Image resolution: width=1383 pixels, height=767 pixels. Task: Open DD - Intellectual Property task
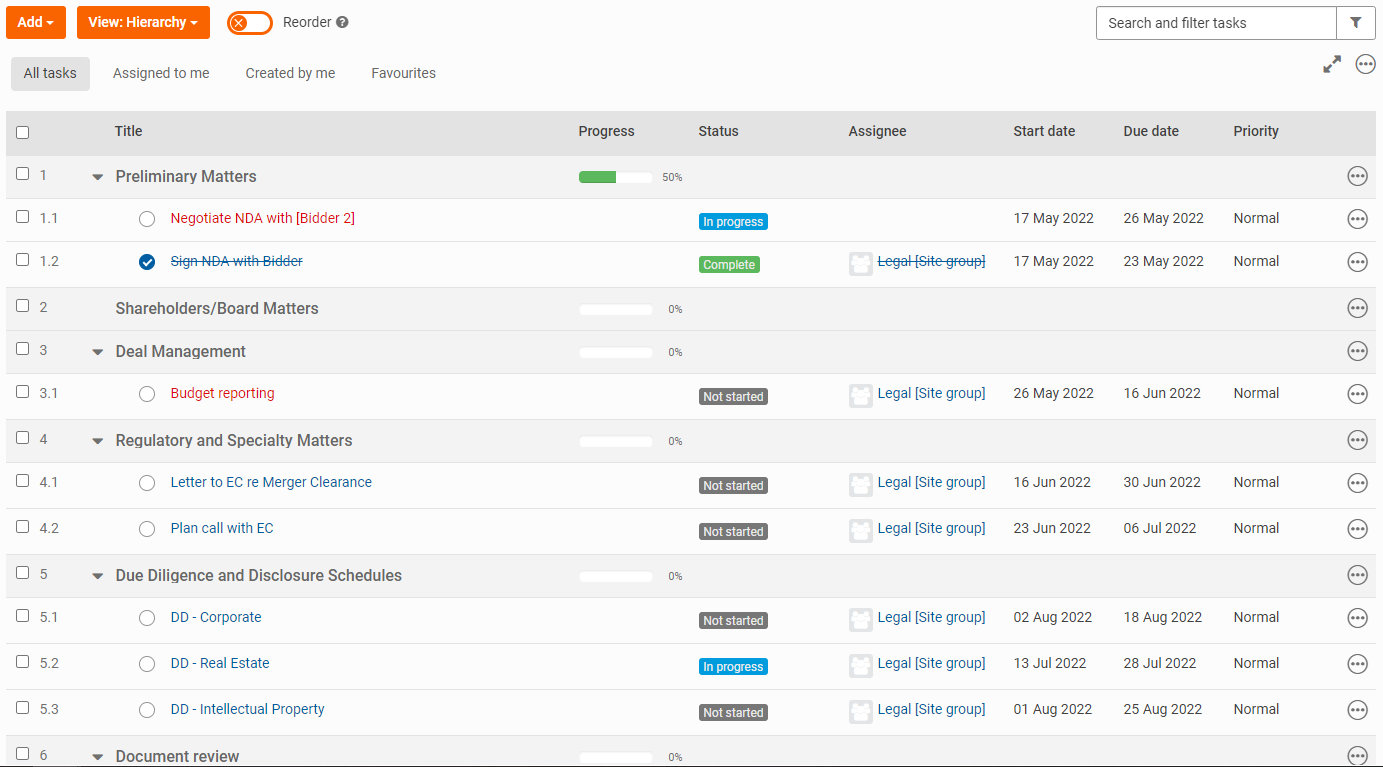pos(248,709)
